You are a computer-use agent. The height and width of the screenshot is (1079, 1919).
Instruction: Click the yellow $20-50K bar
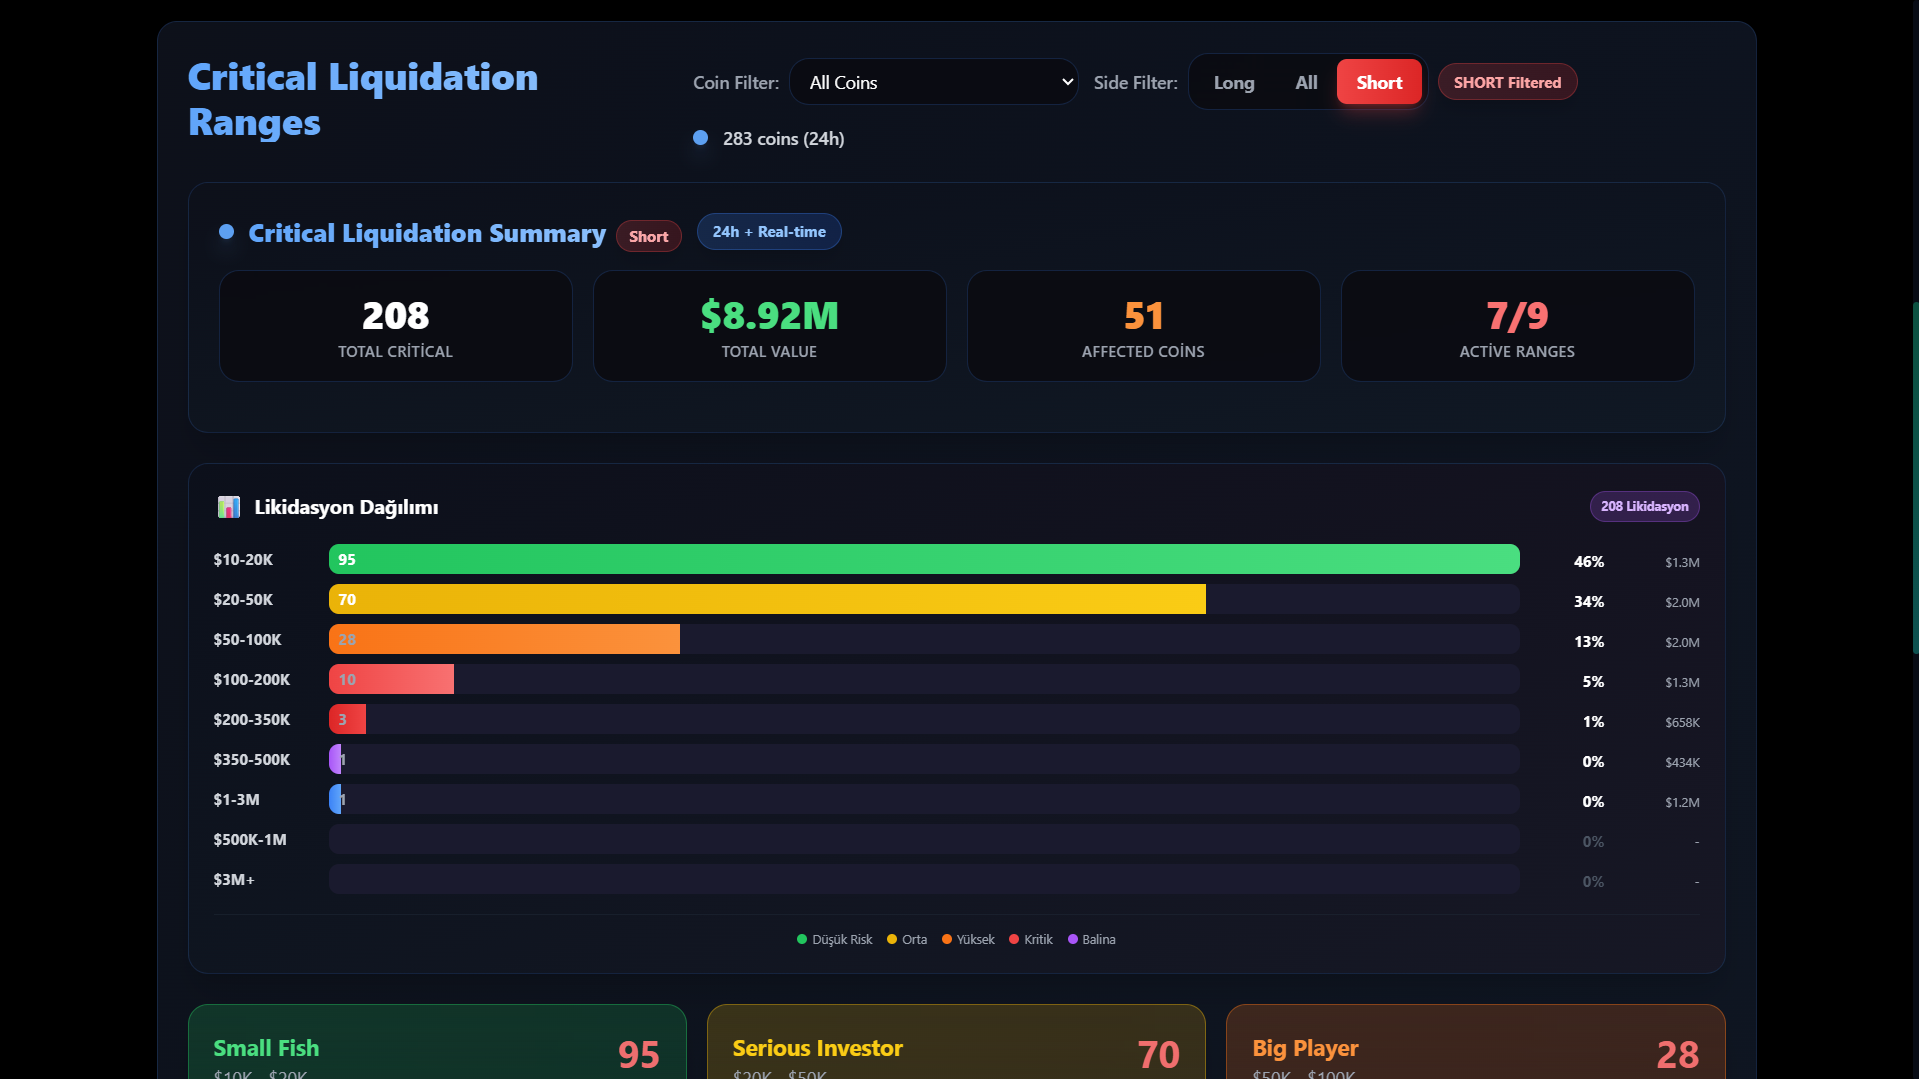[767, 600]
